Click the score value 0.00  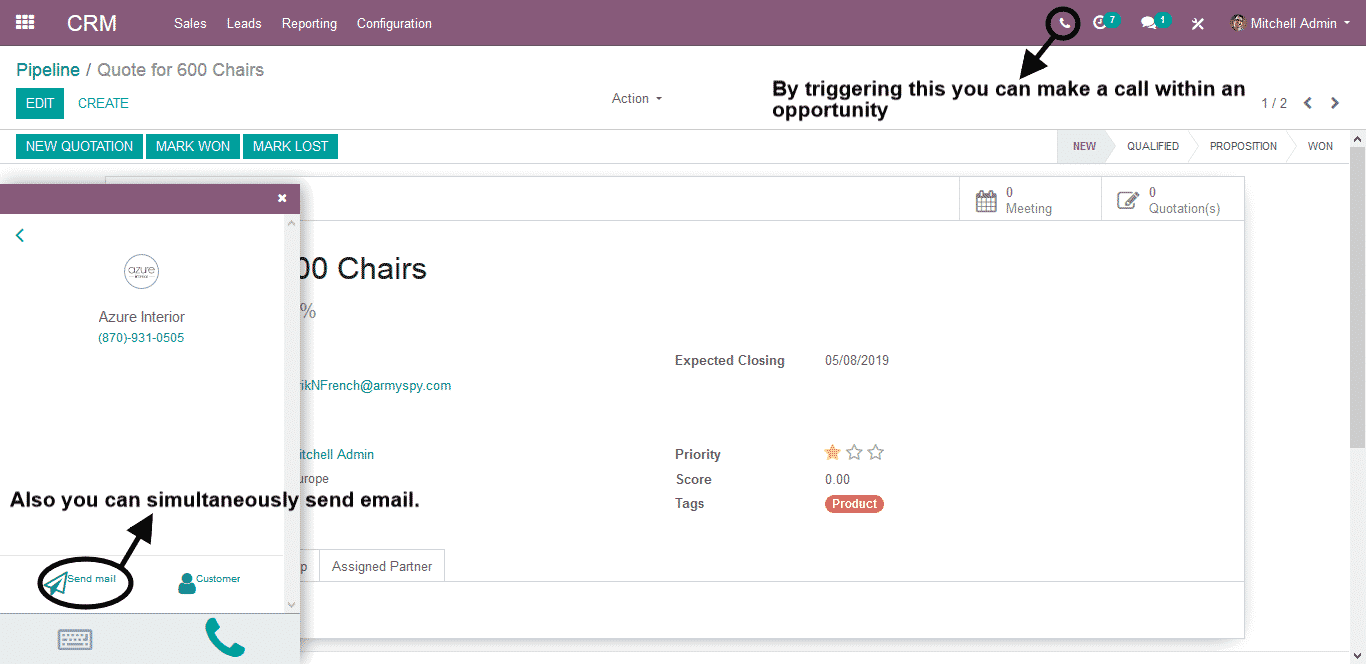coord(838,480)
